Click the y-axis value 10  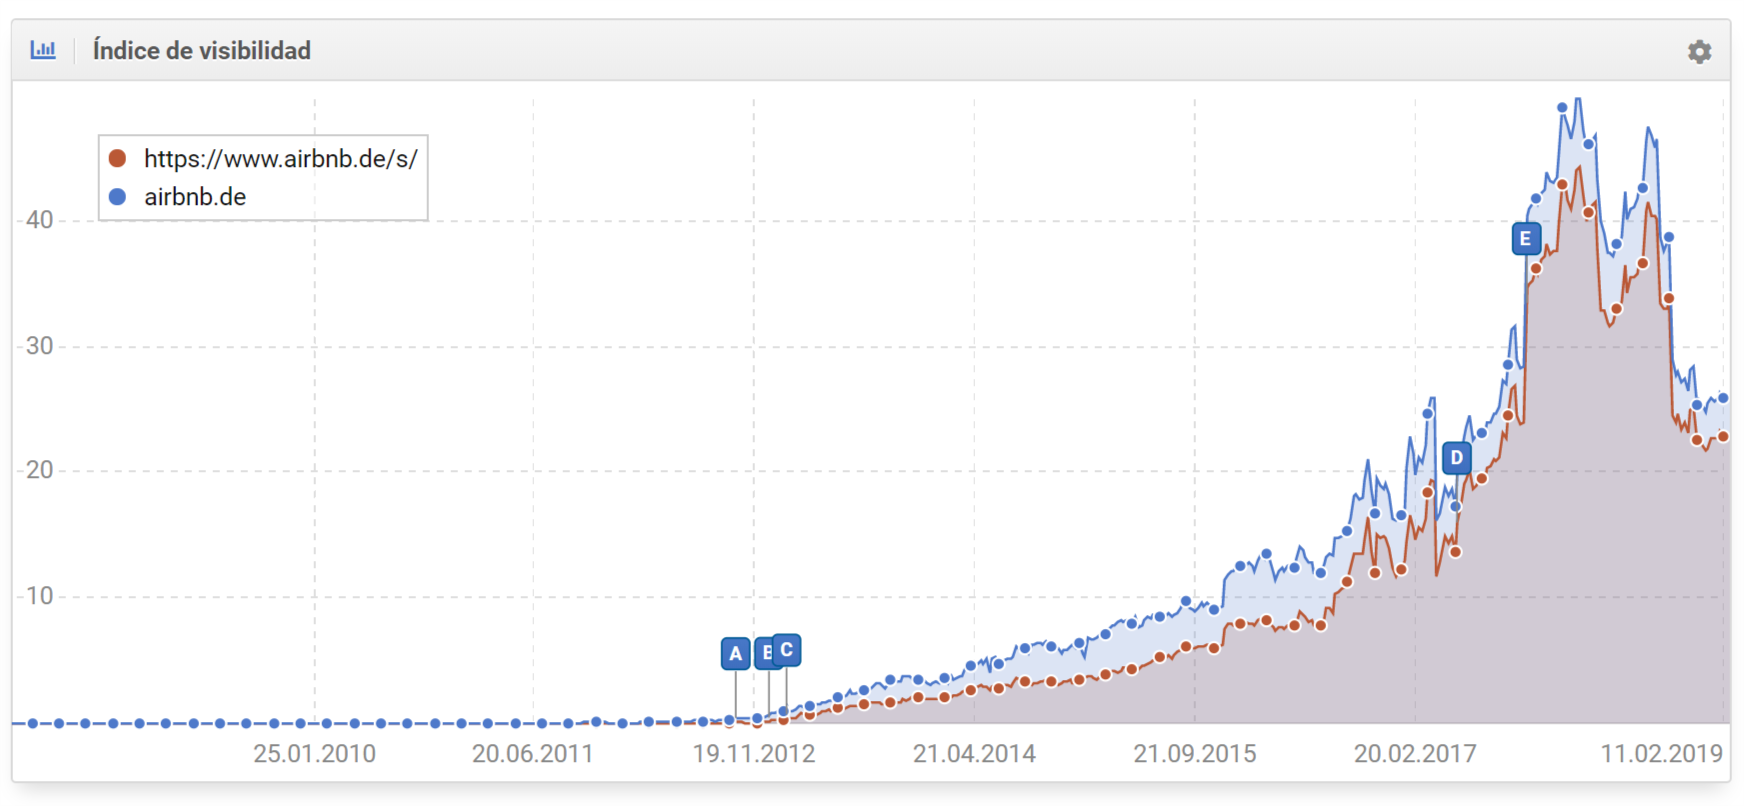click(x=39, y=596)
